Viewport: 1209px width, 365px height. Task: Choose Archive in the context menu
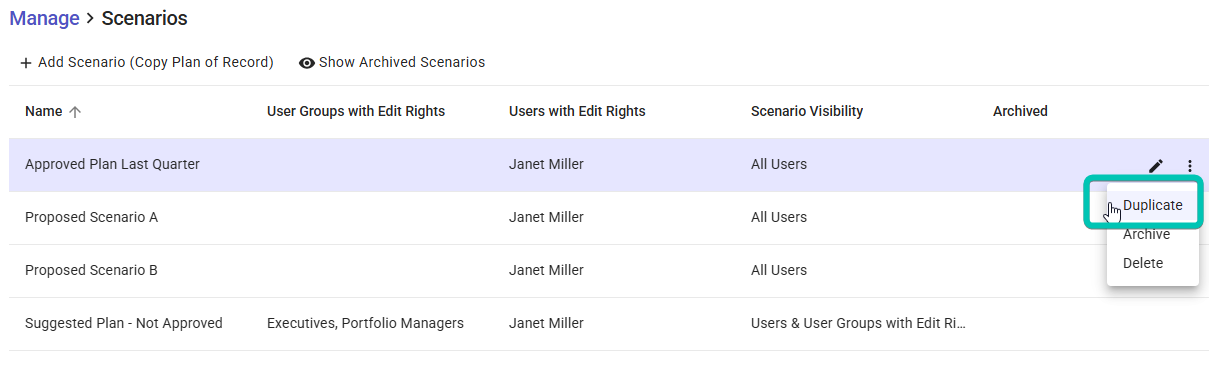[1146, 234]
